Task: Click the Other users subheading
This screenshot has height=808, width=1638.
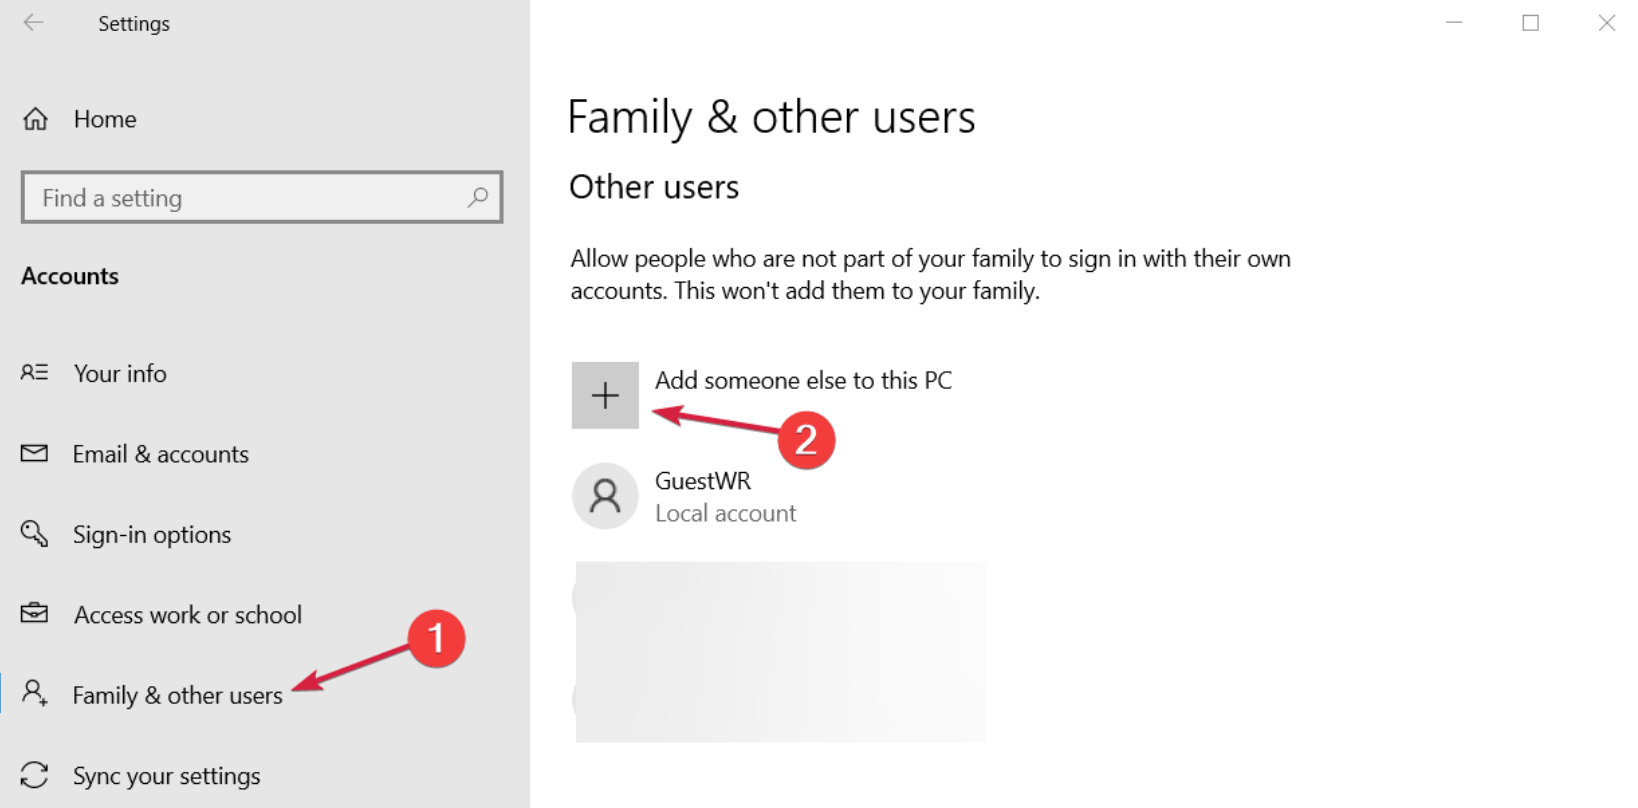Action: 654,187
